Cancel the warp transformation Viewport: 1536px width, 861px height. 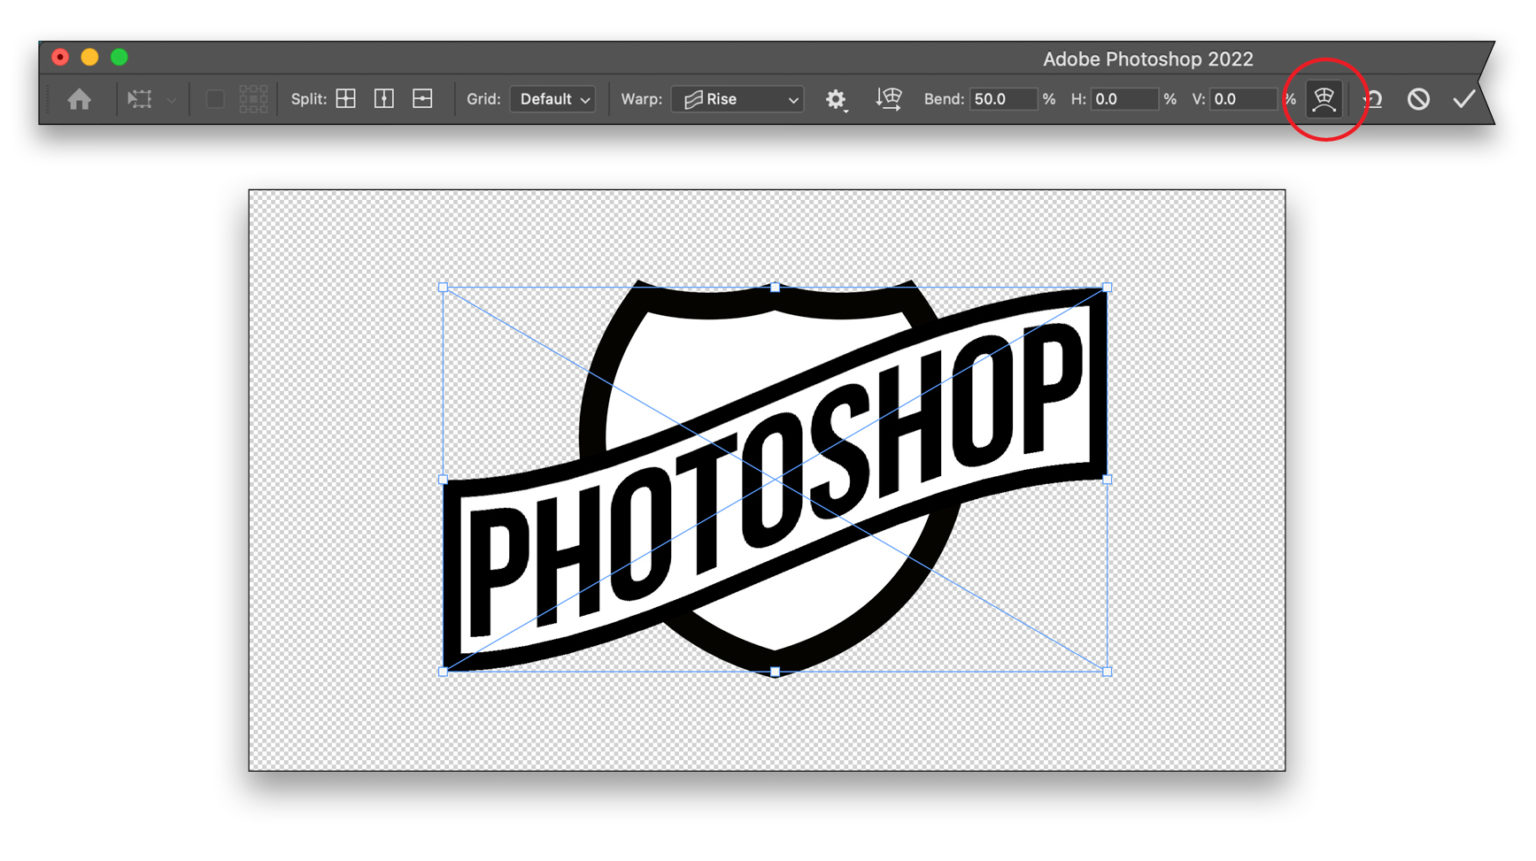[1418, 99]
